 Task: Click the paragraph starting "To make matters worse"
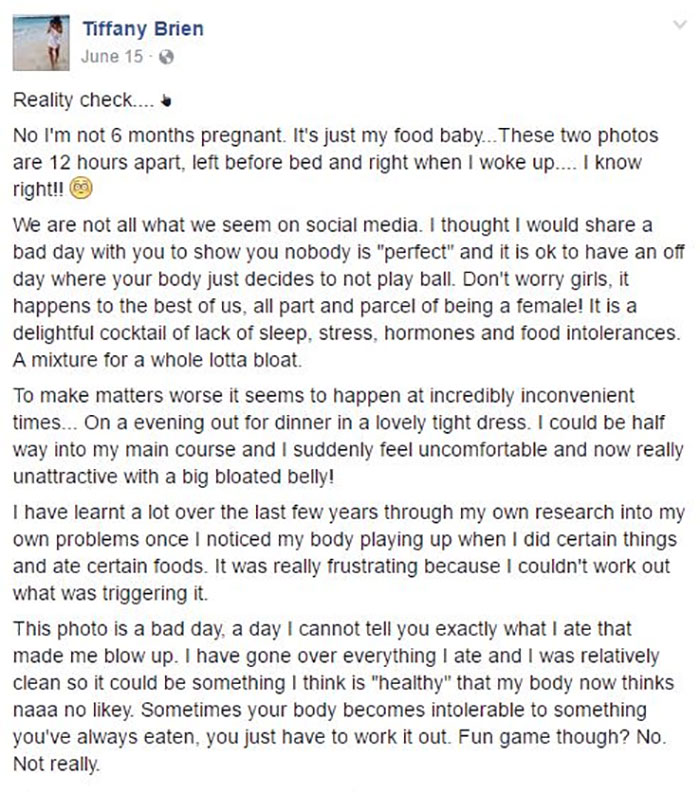click(x=348, y=436)
